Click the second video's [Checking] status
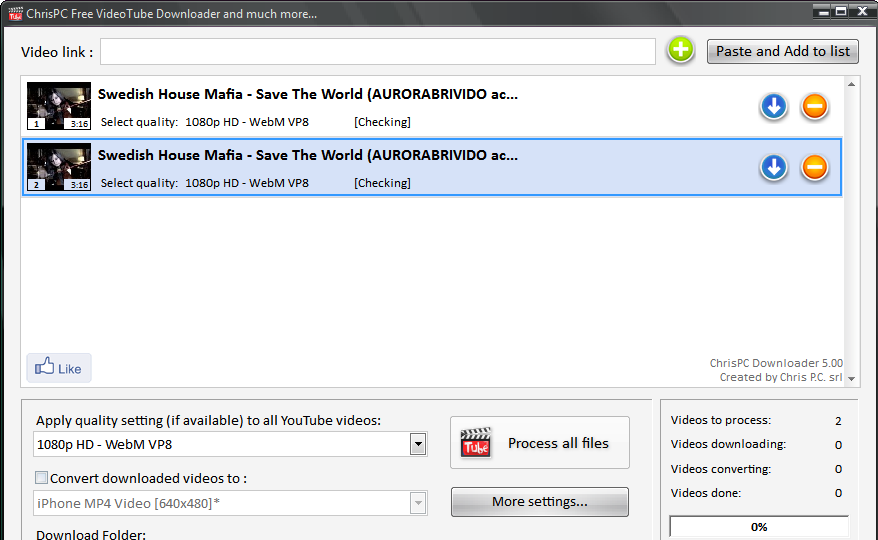Image resolution: width=878 pixels, height=540 pixels. tap(382, 183)
